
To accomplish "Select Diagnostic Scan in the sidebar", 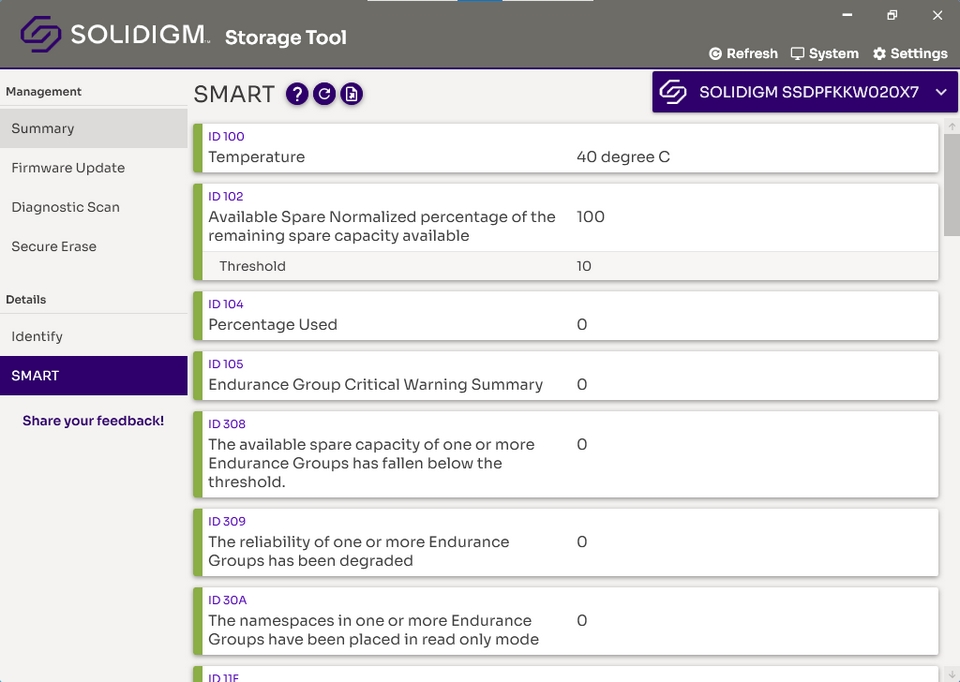I will 94,207.
